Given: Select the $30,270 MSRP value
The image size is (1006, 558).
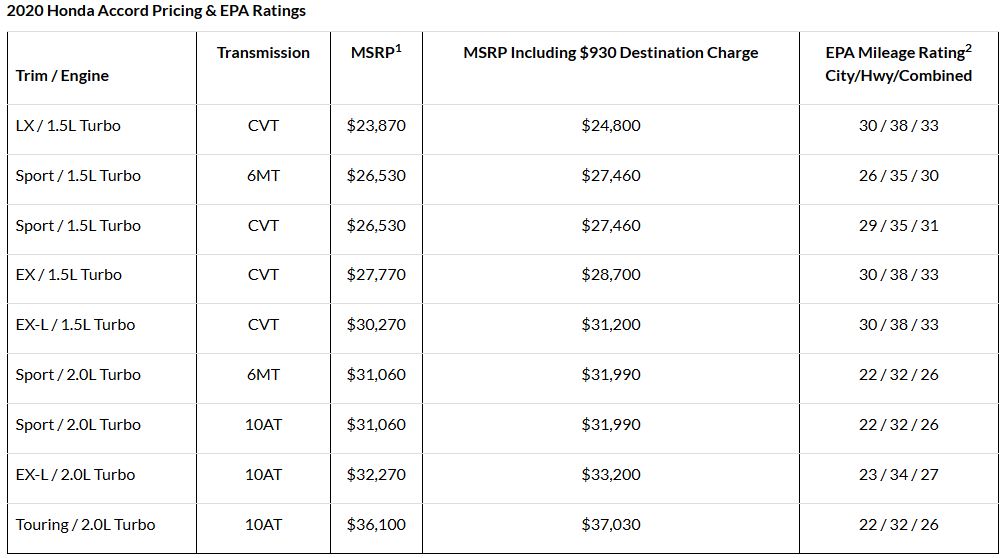Looking at the screenshot, I should (376, 325).
